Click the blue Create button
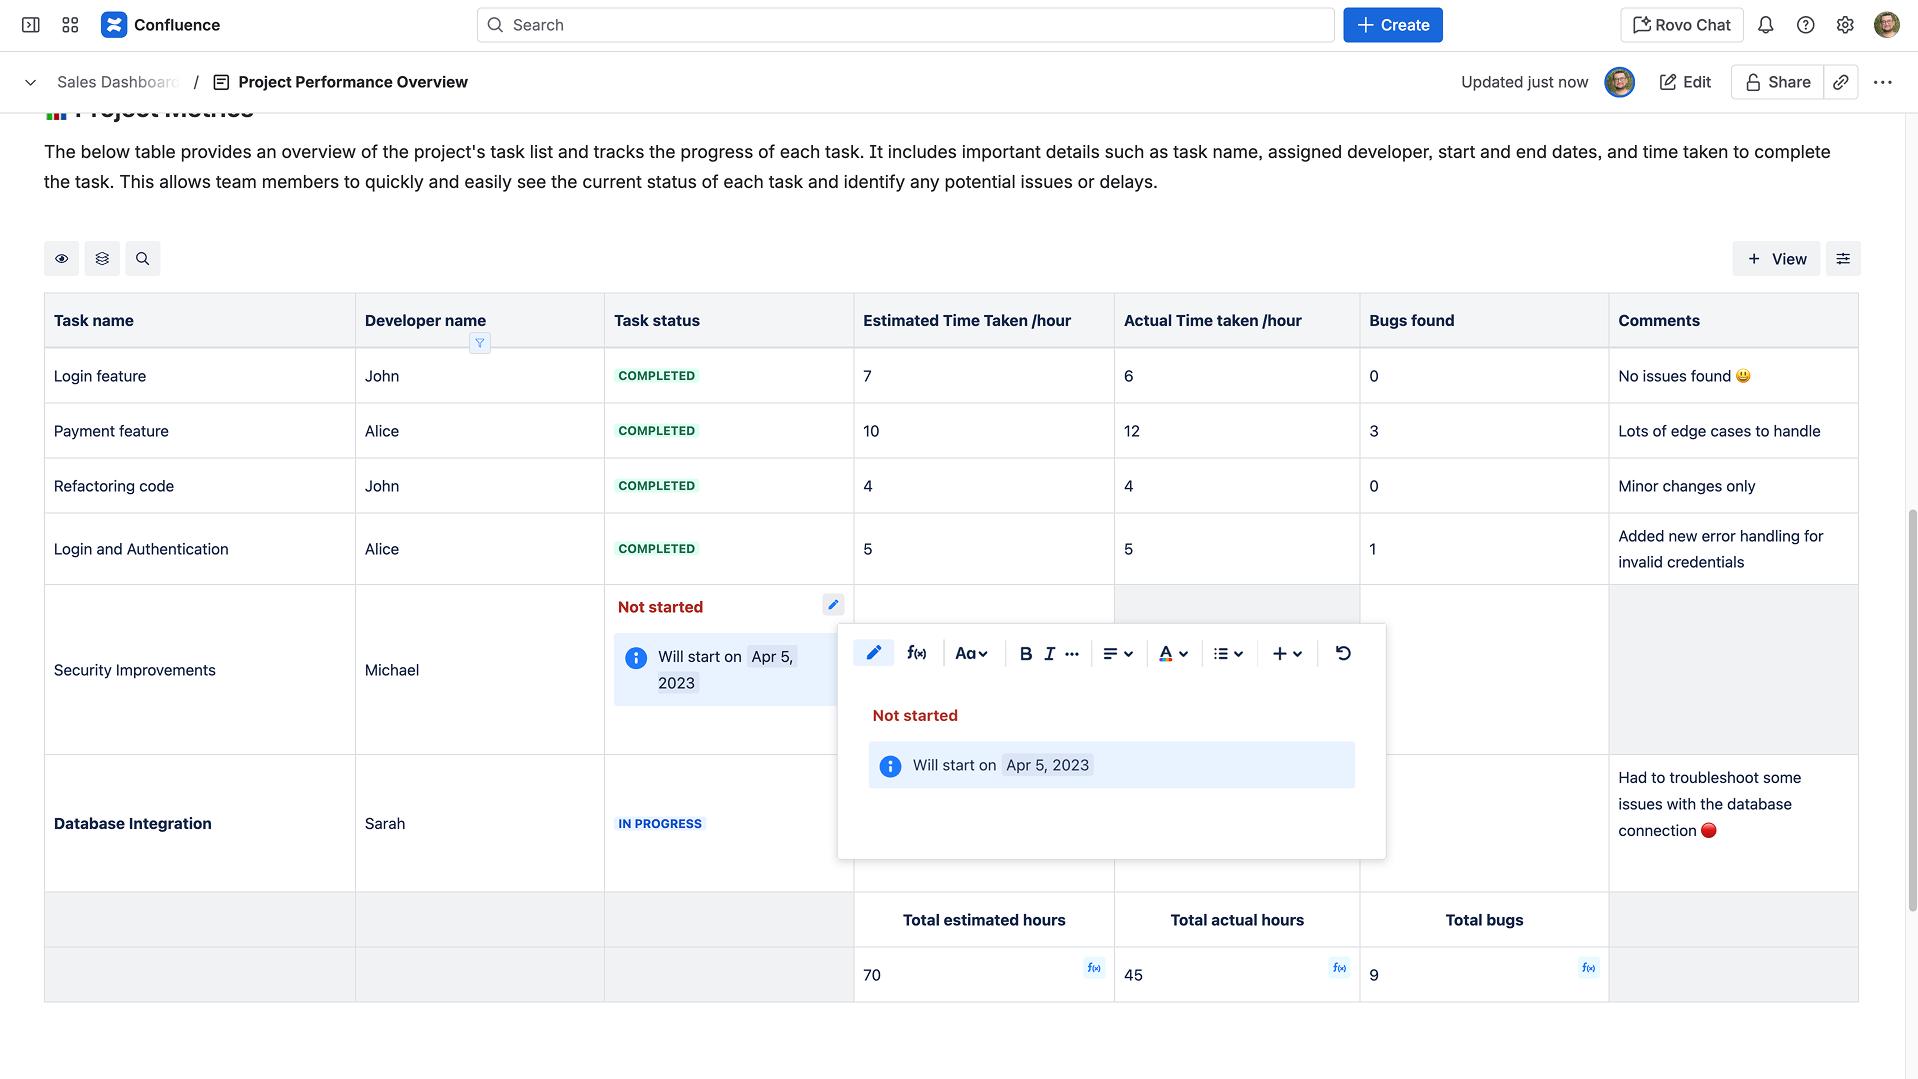 1392,25
